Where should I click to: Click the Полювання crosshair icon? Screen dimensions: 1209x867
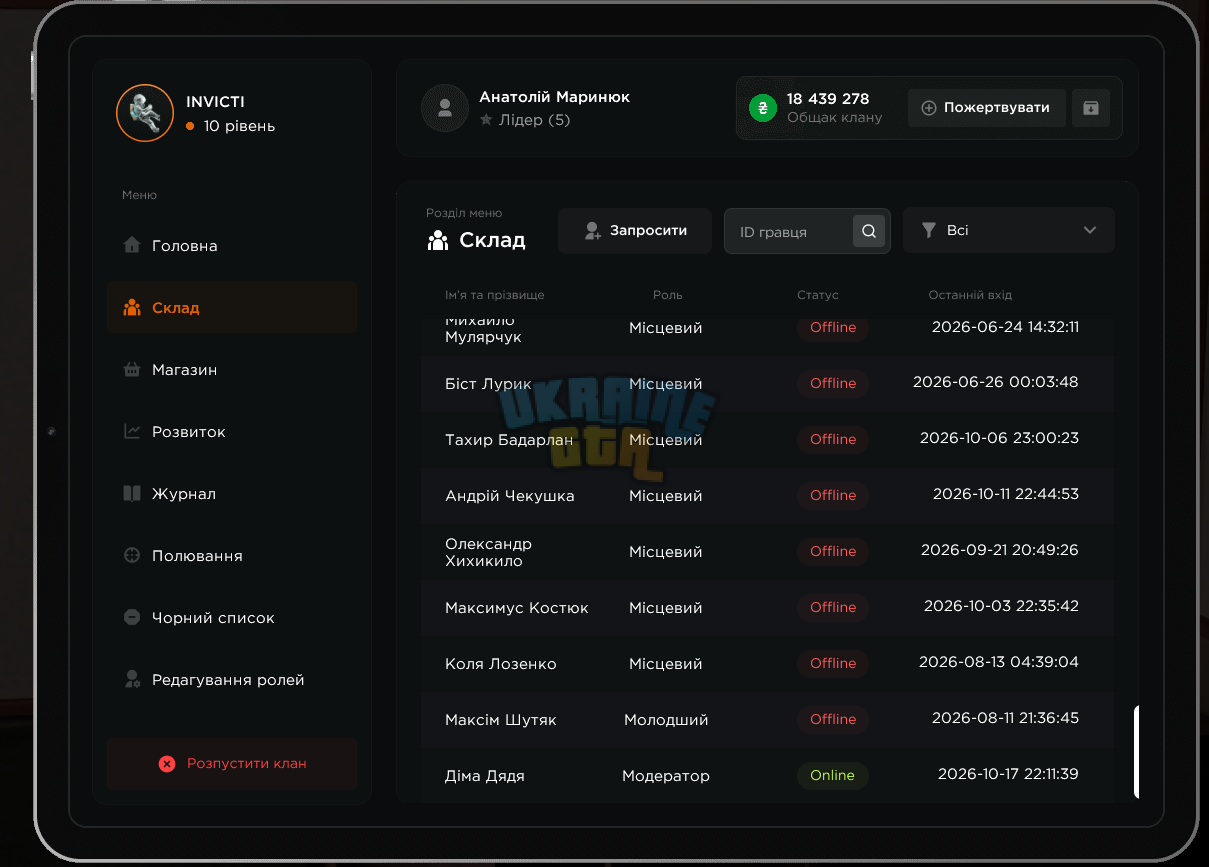[x=131, y=555]
